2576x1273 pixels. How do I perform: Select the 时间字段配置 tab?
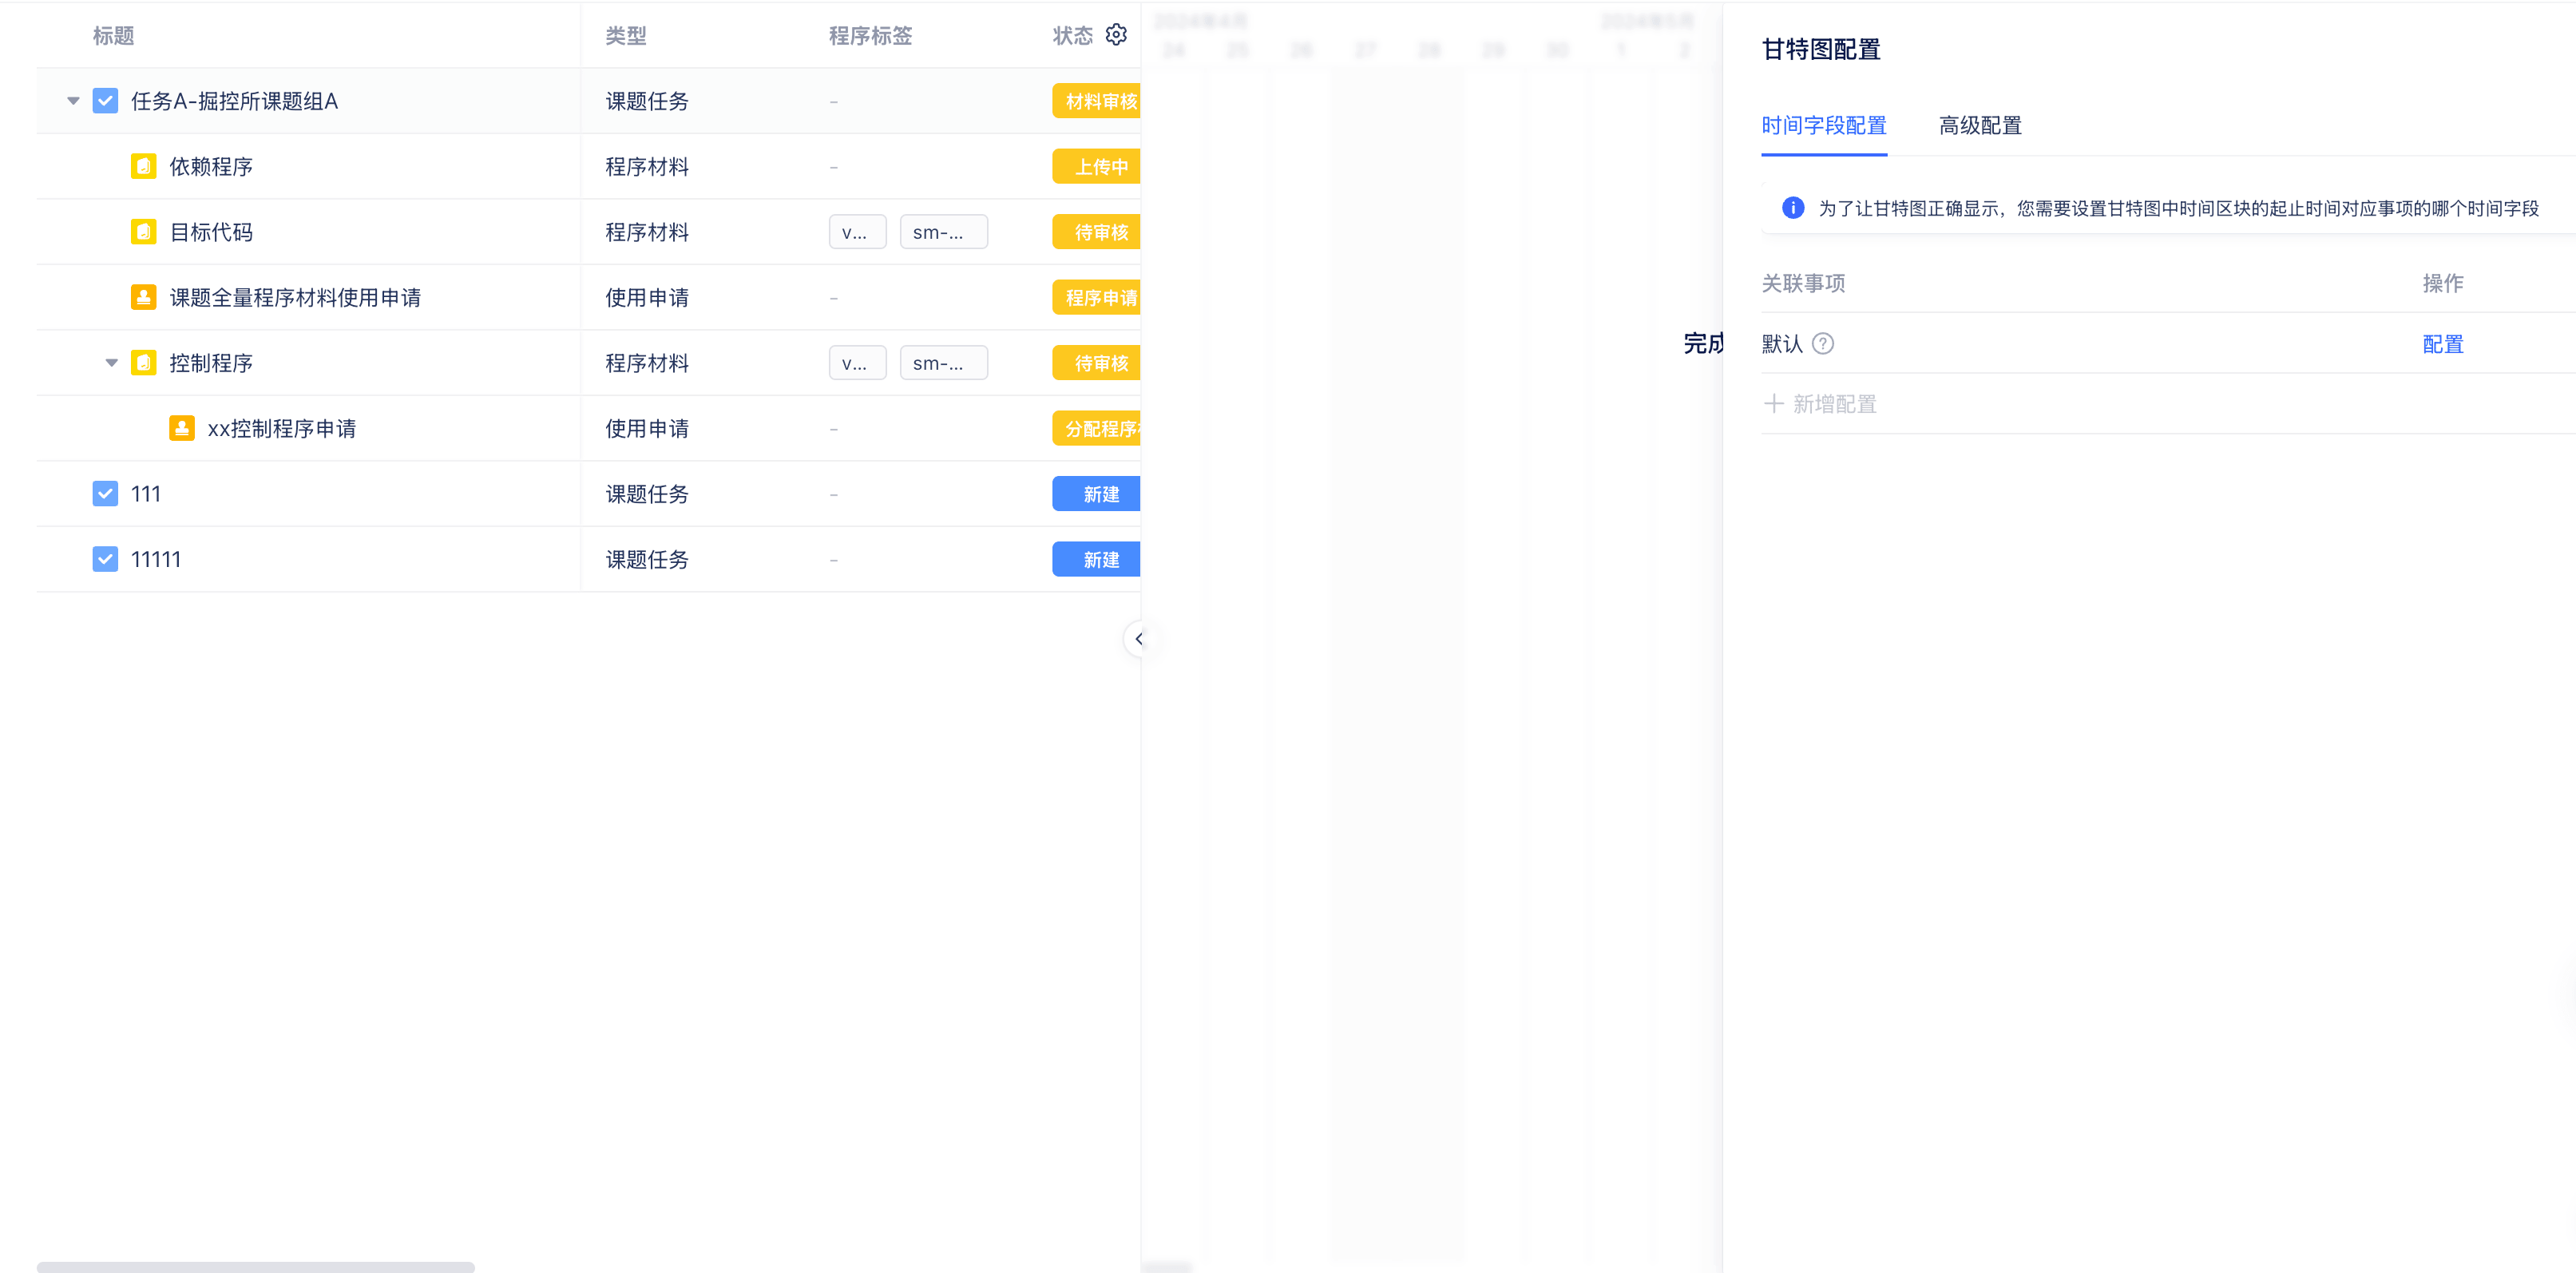click(1823, 126)
